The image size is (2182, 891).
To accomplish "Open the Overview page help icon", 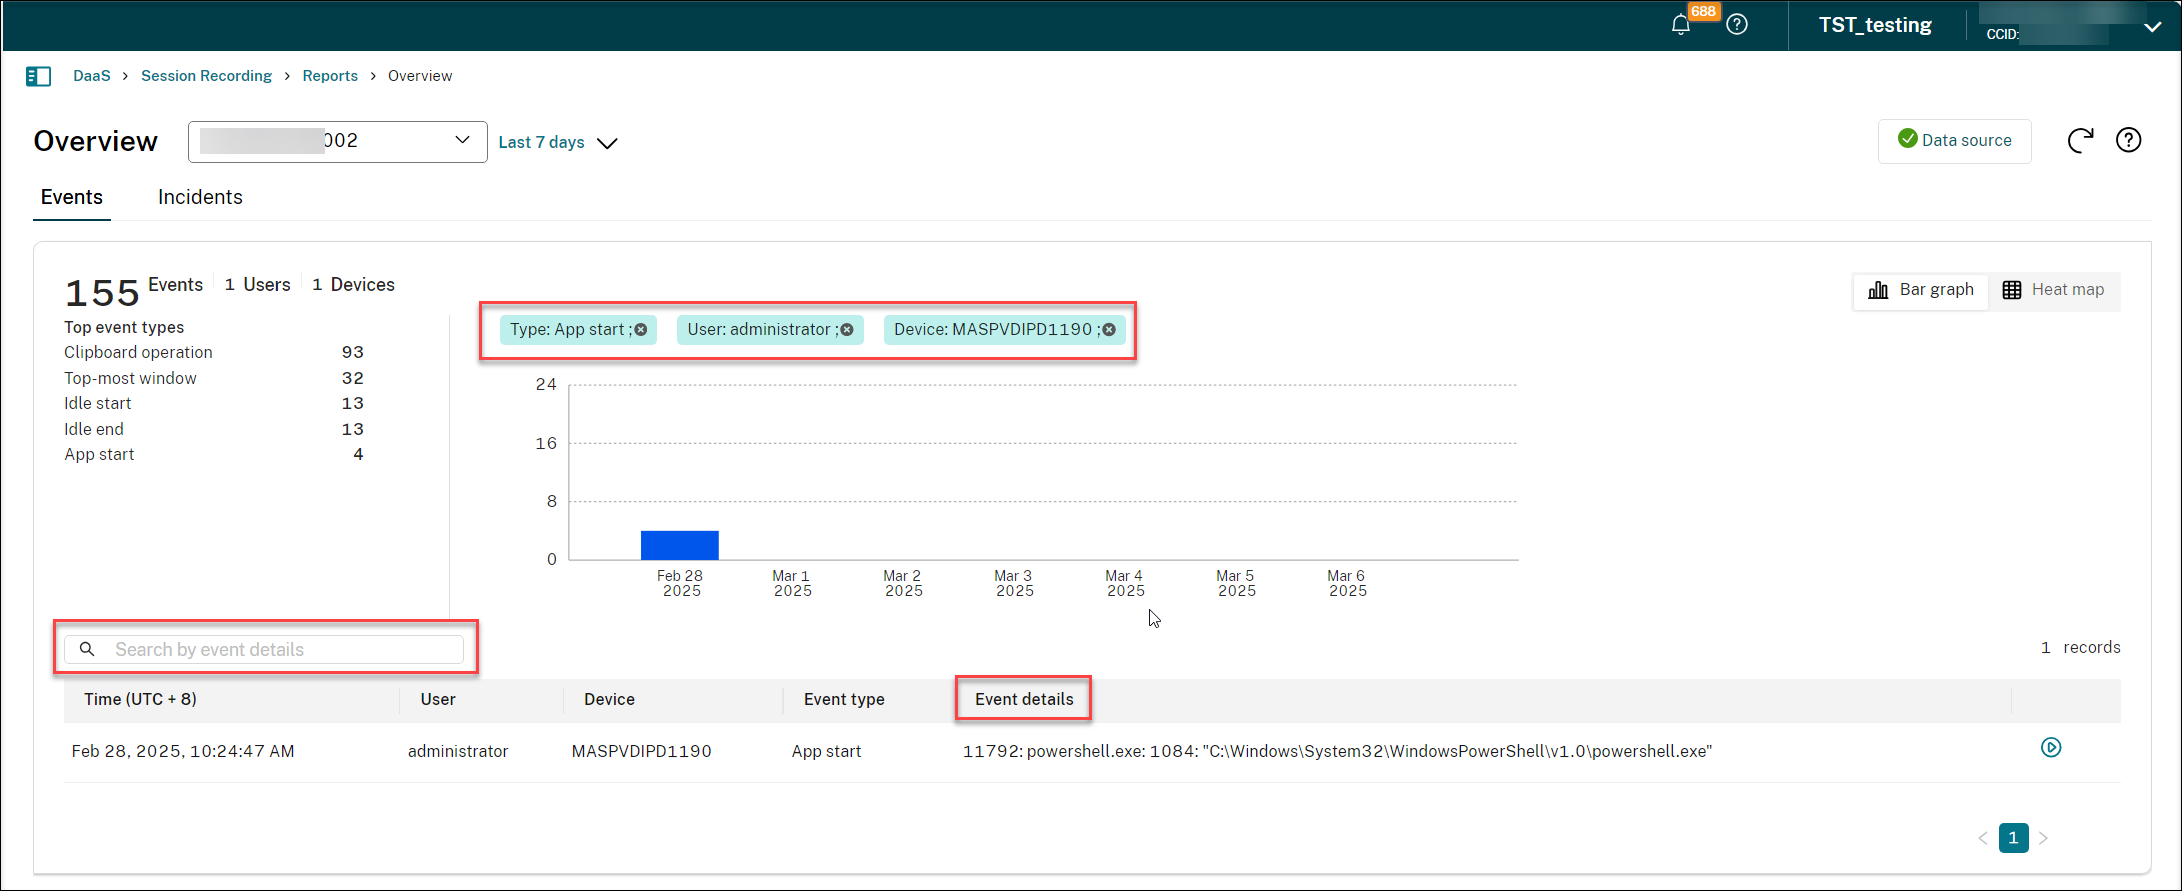I will coord(2128,141).
